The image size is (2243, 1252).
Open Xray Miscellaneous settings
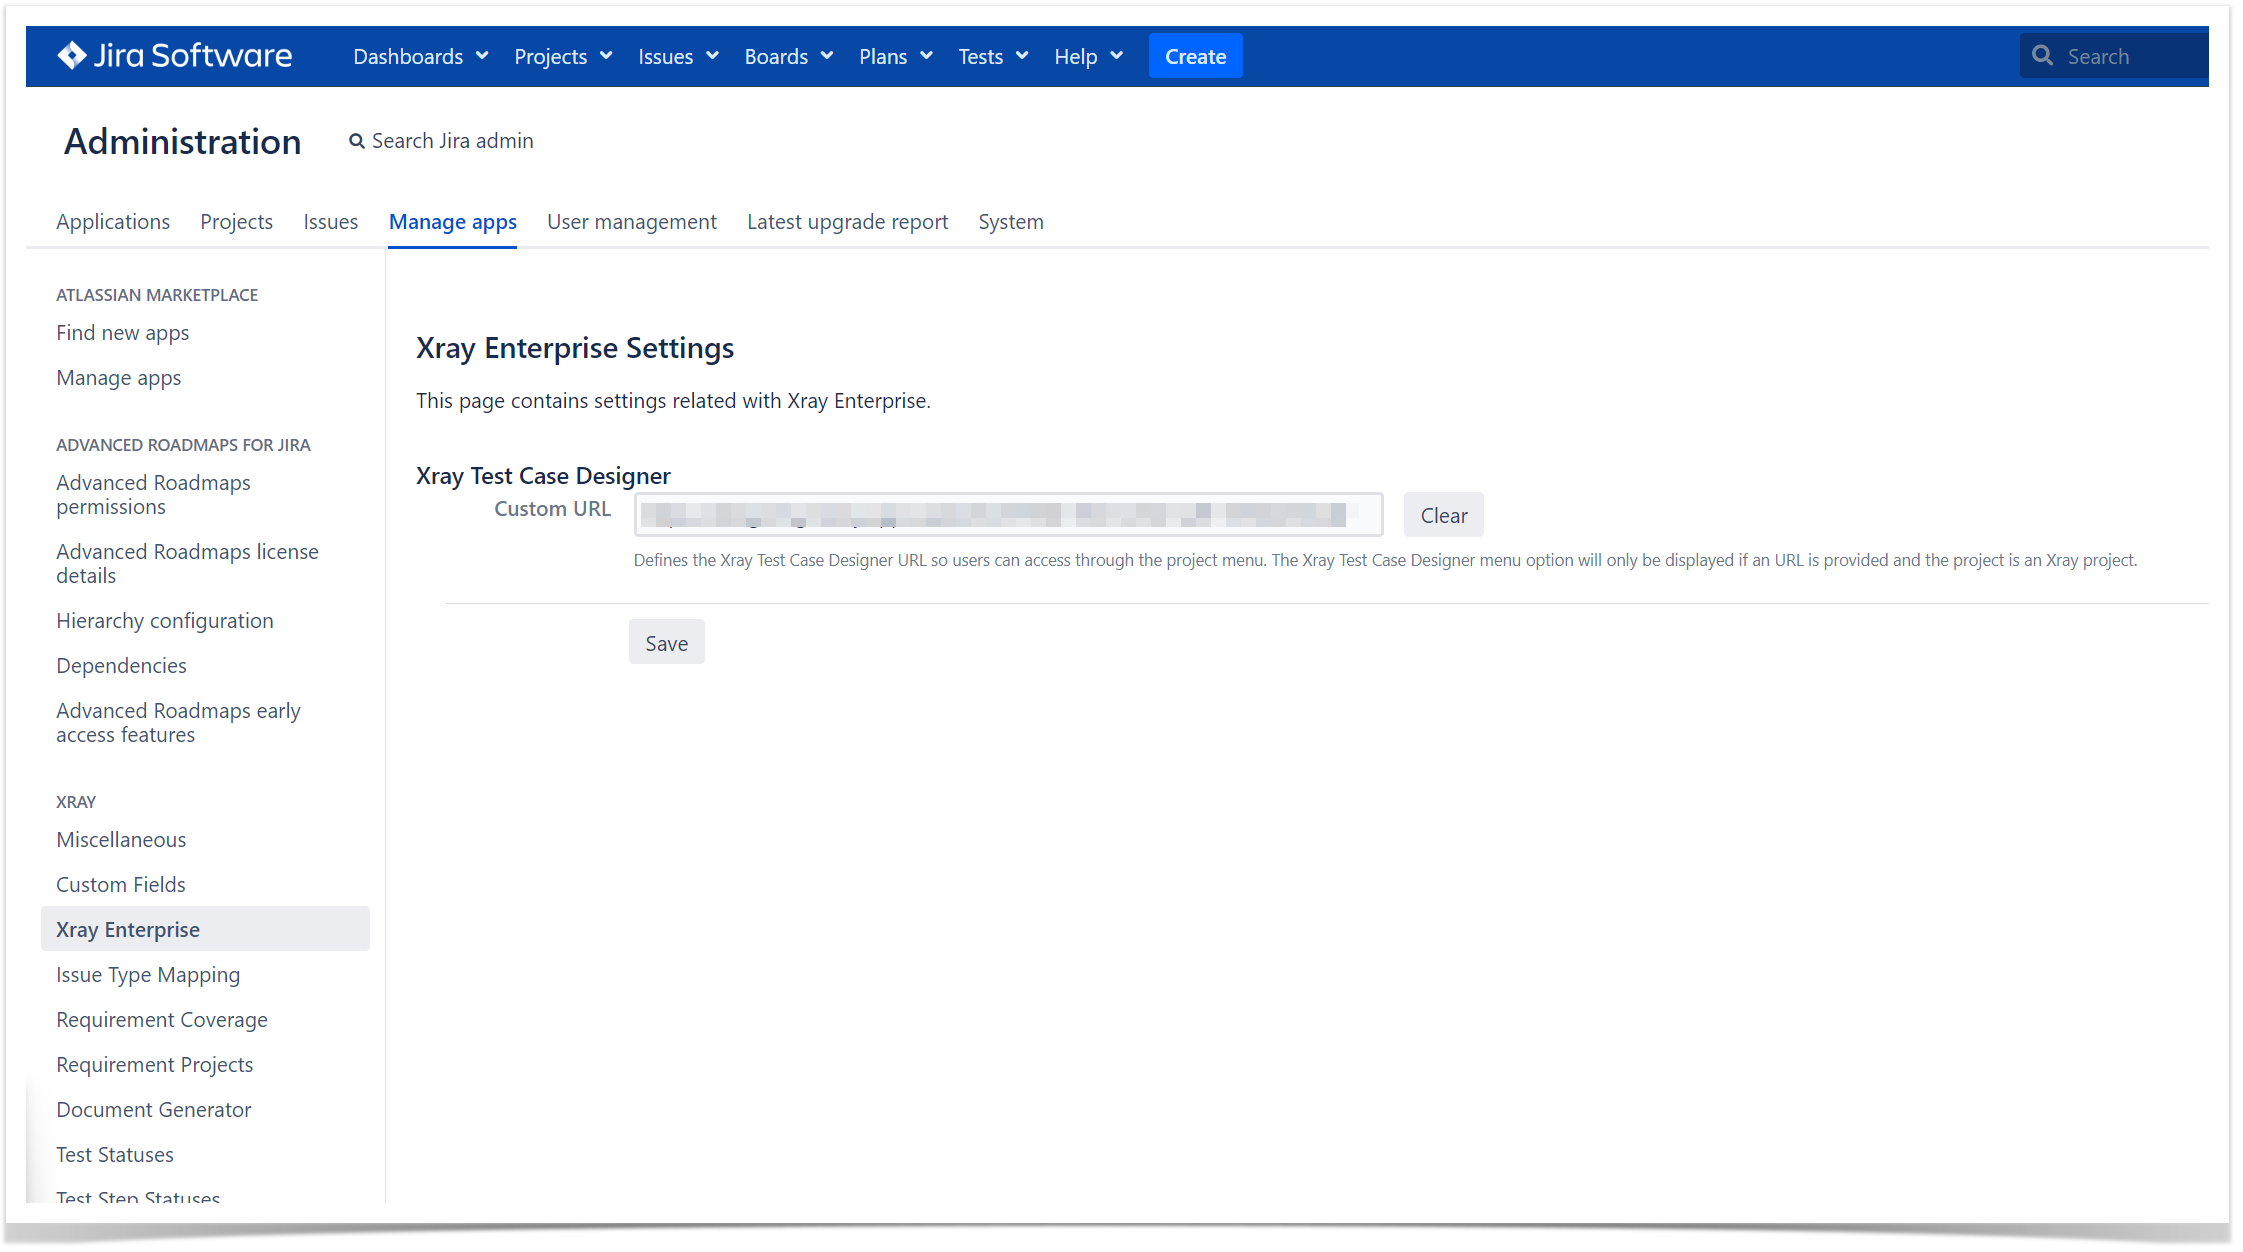pyautogui.click(x=121, y=840)
